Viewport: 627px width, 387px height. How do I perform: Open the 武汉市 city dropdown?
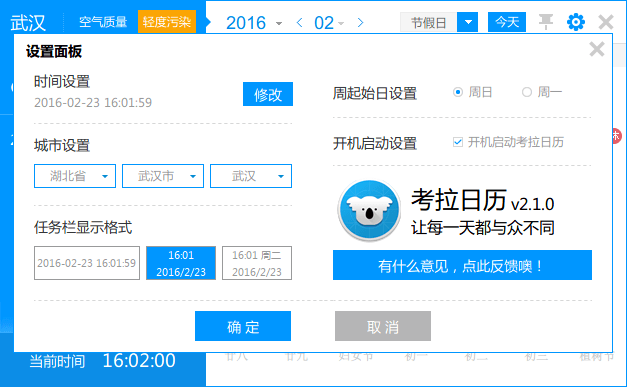click(x=163, y=176)
